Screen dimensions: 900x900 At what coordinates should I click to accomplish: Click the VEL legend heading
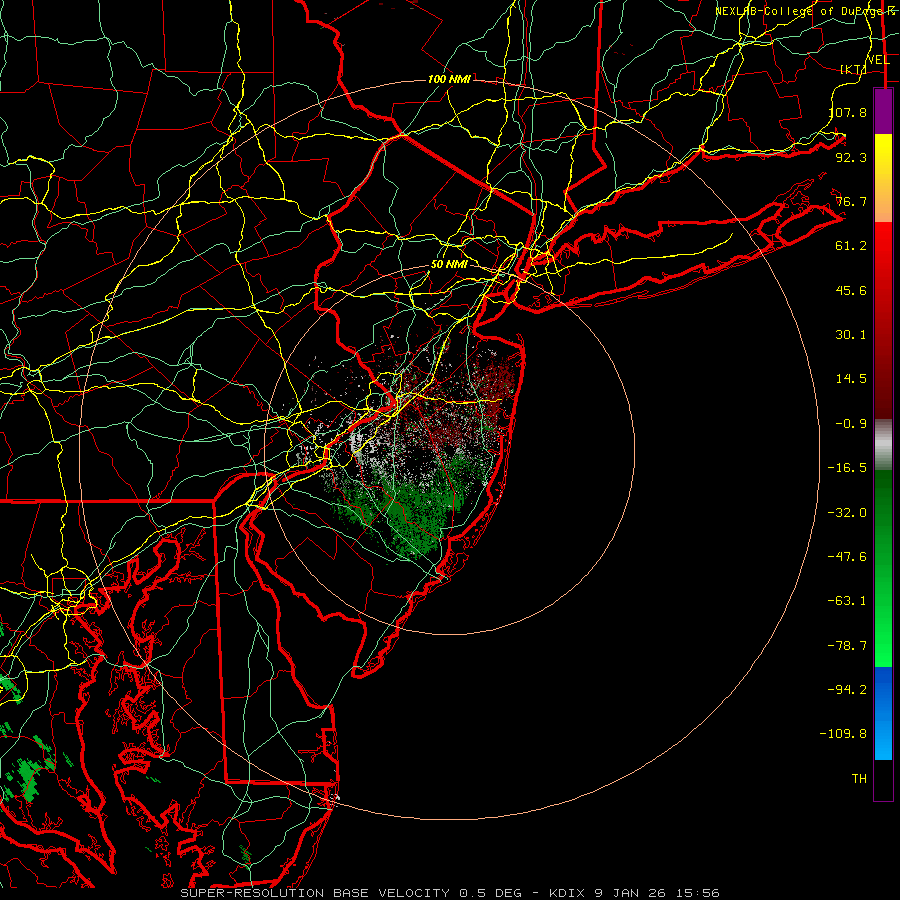[878, 60]
